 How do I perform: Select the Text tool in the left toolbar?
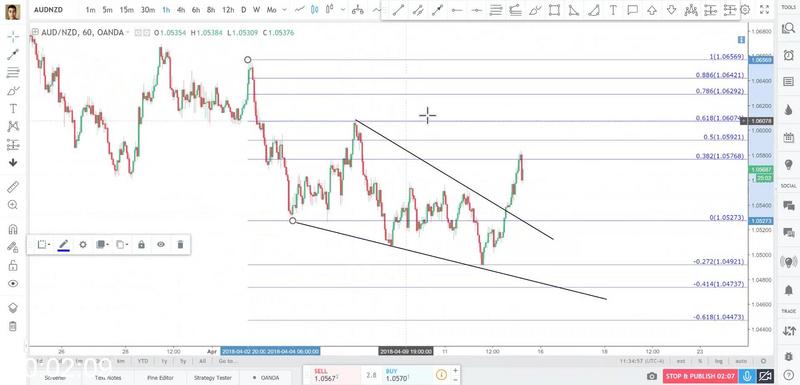(13, 109)
